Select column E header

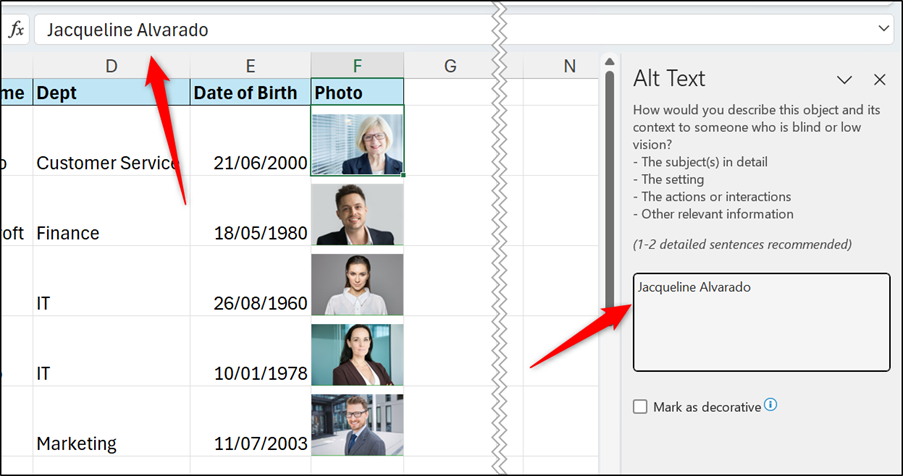(x=250, y=66)
